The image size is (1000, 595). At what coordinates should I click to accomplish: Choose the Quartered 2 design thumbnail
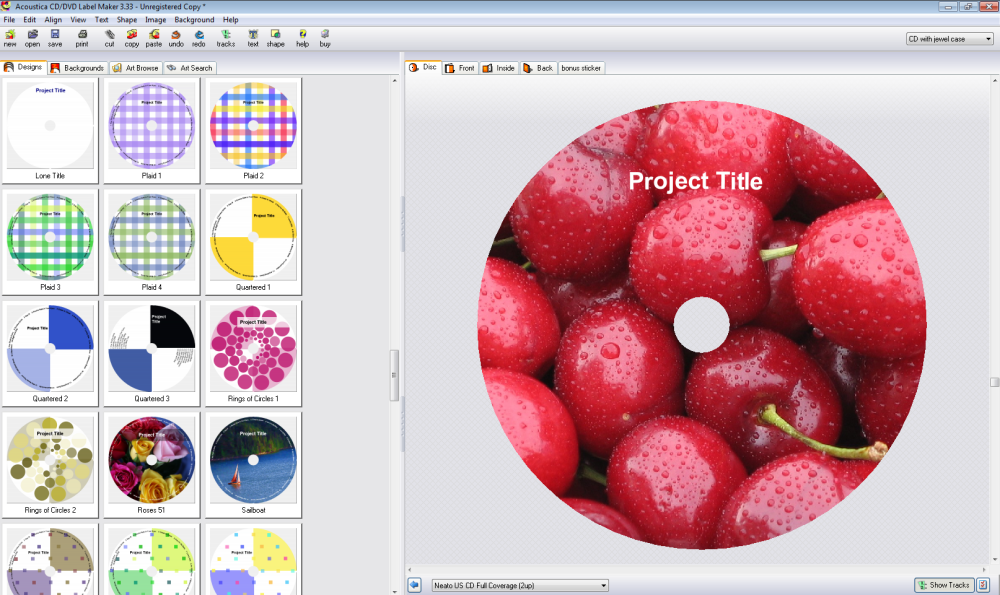pyautogui.click(x=50, y=354)
